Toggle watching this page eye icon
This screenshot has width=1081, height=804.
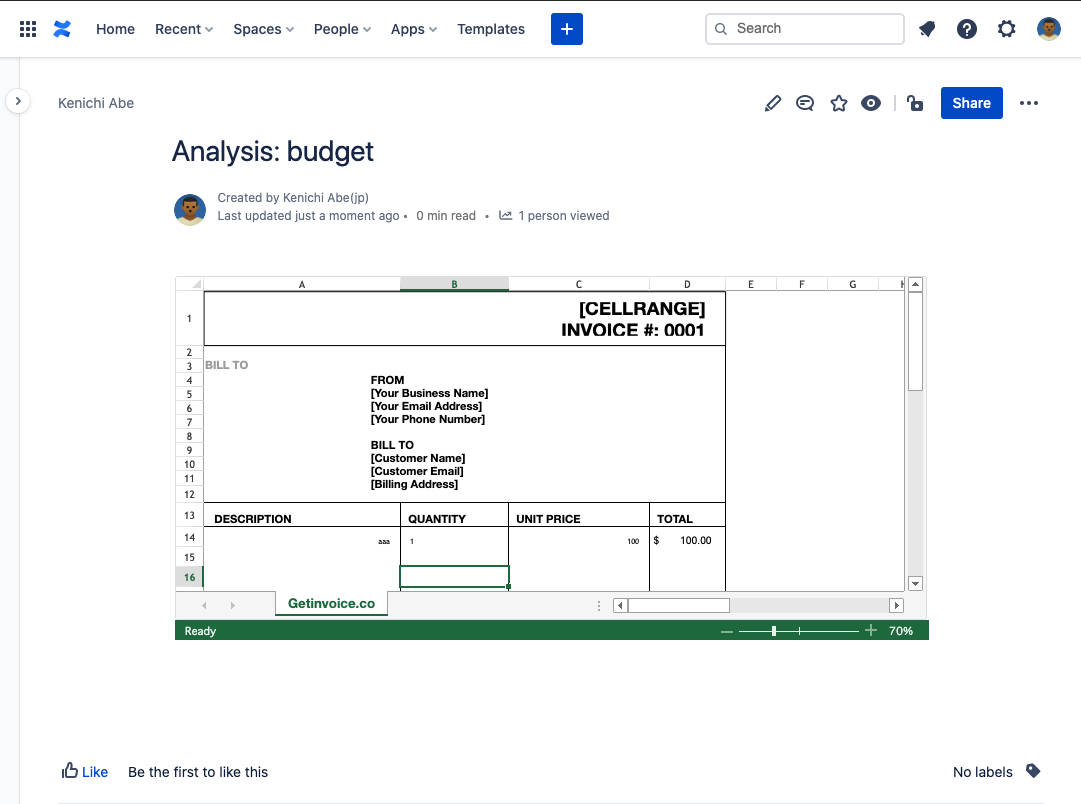coord(871,103)
